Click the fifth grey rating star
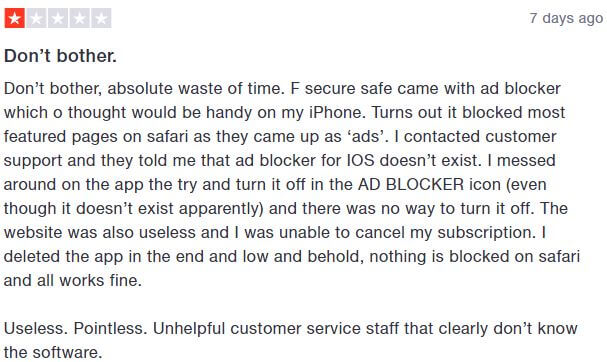Viewport: 607px width, 362px height. (x=101, y=18)
